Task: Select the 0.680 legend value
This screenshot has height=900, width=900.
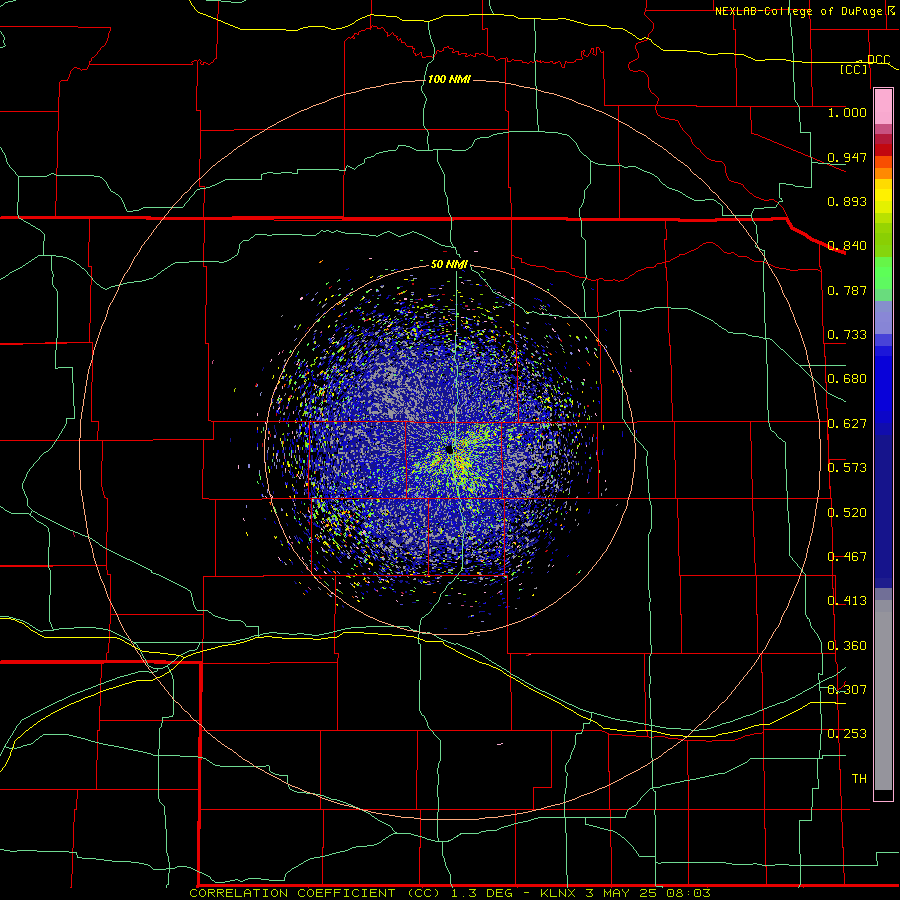Action: click(x=847, y=379)
